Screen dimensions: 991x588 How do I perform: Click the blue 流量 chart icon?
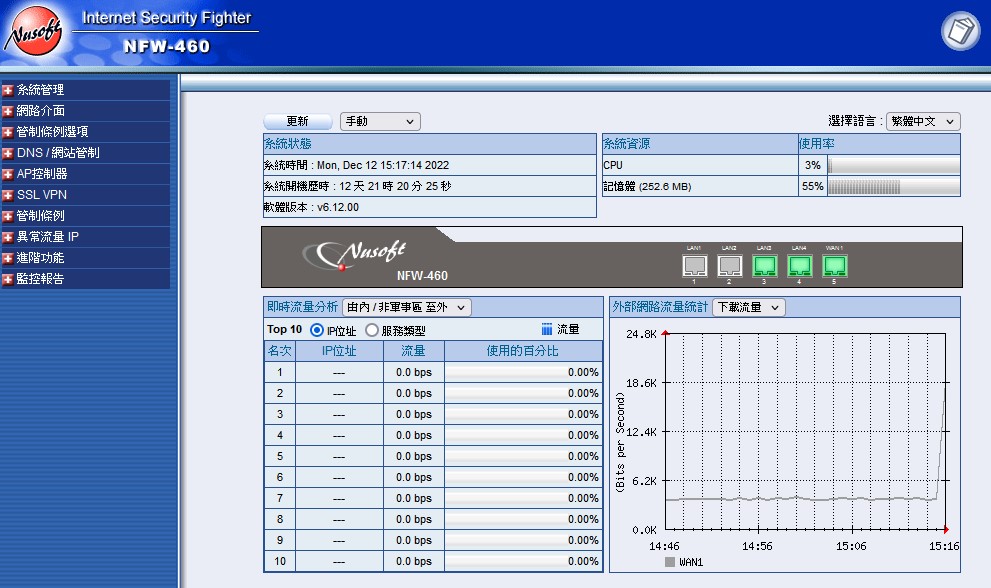point(547,329)
